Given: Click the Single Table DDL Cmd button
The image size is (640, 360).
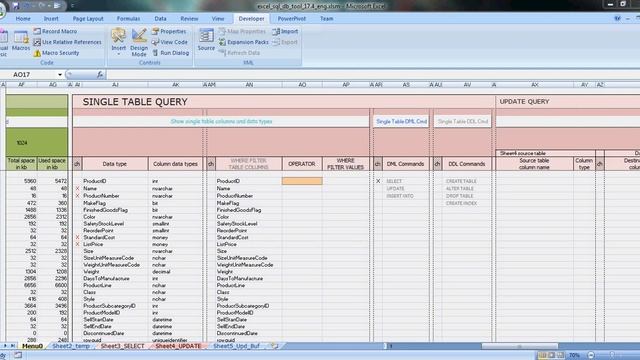Looking at the screenshot, I should 463,122.
